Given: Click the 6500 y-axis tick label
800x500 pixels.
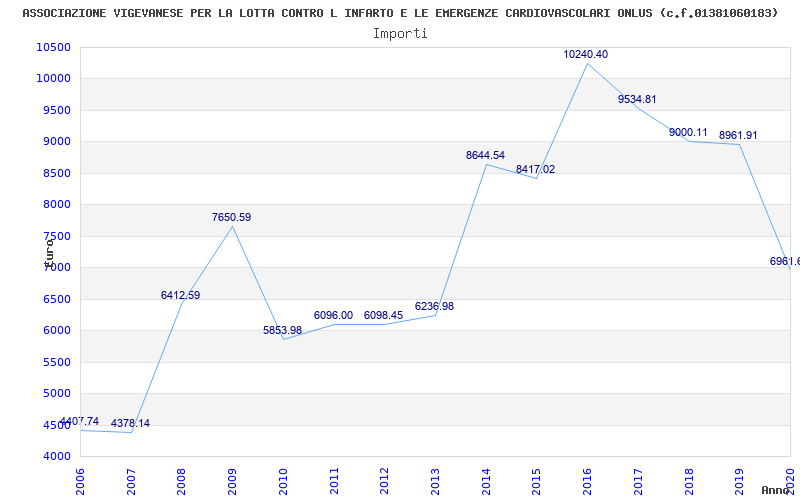Looking at the screenshot, I should (56, 299).
